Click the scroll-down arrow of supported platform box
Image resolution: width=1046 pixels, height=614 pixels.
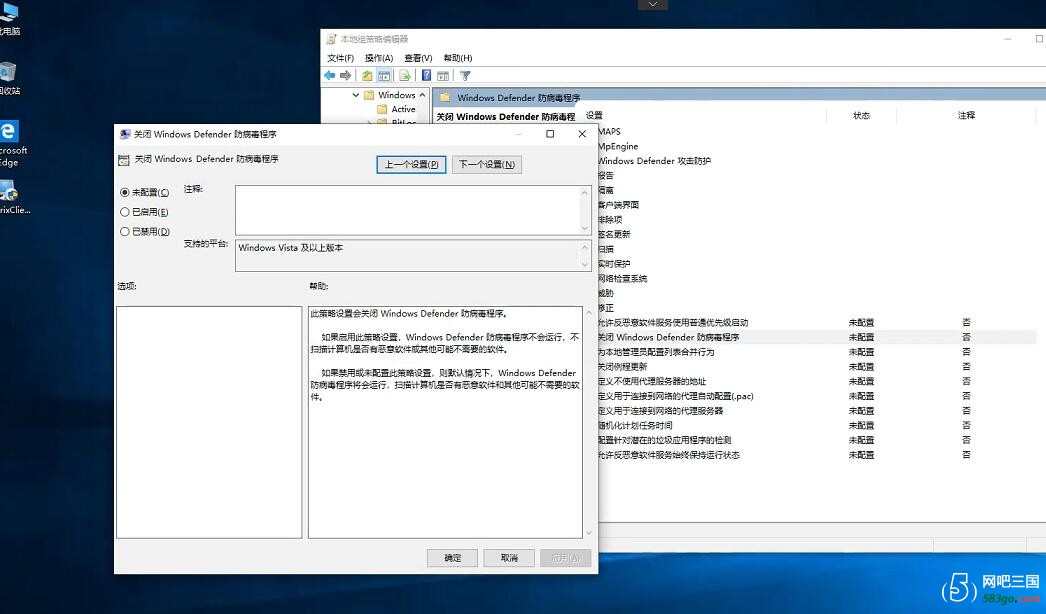click(x=585, y=264)
